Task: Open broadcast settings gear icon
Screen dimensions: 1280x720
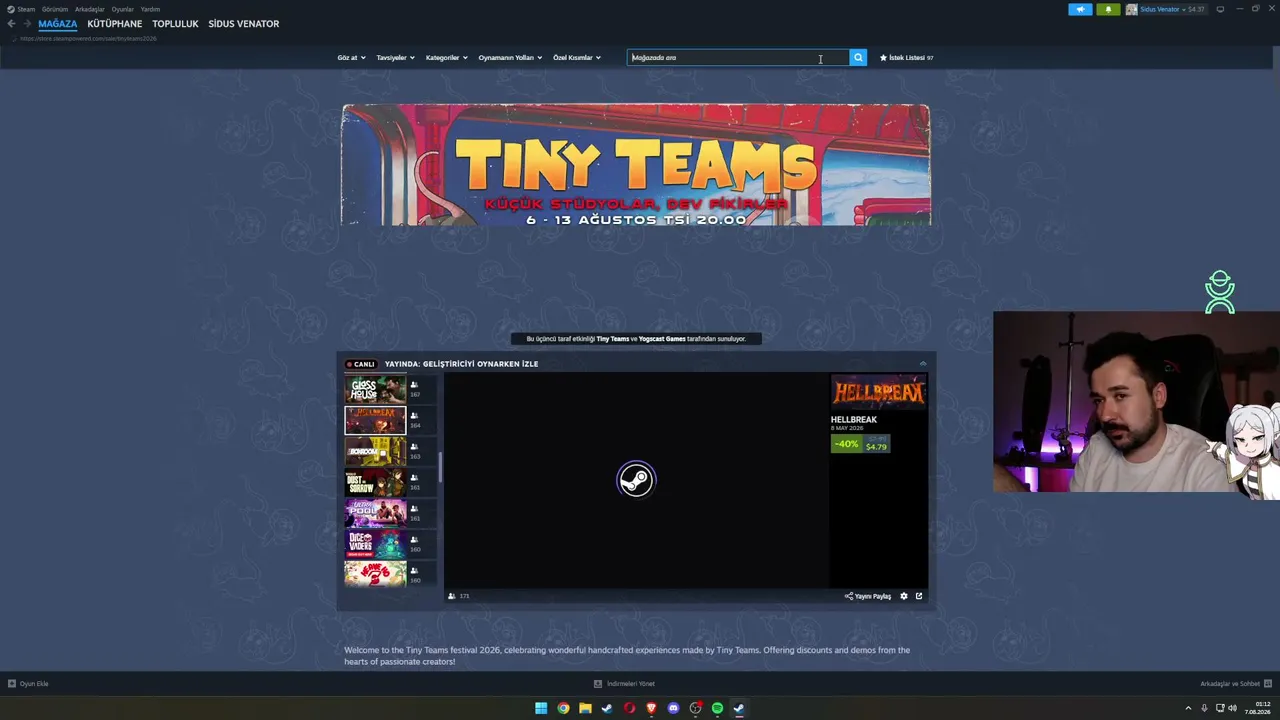Action: tap(904, 596)
